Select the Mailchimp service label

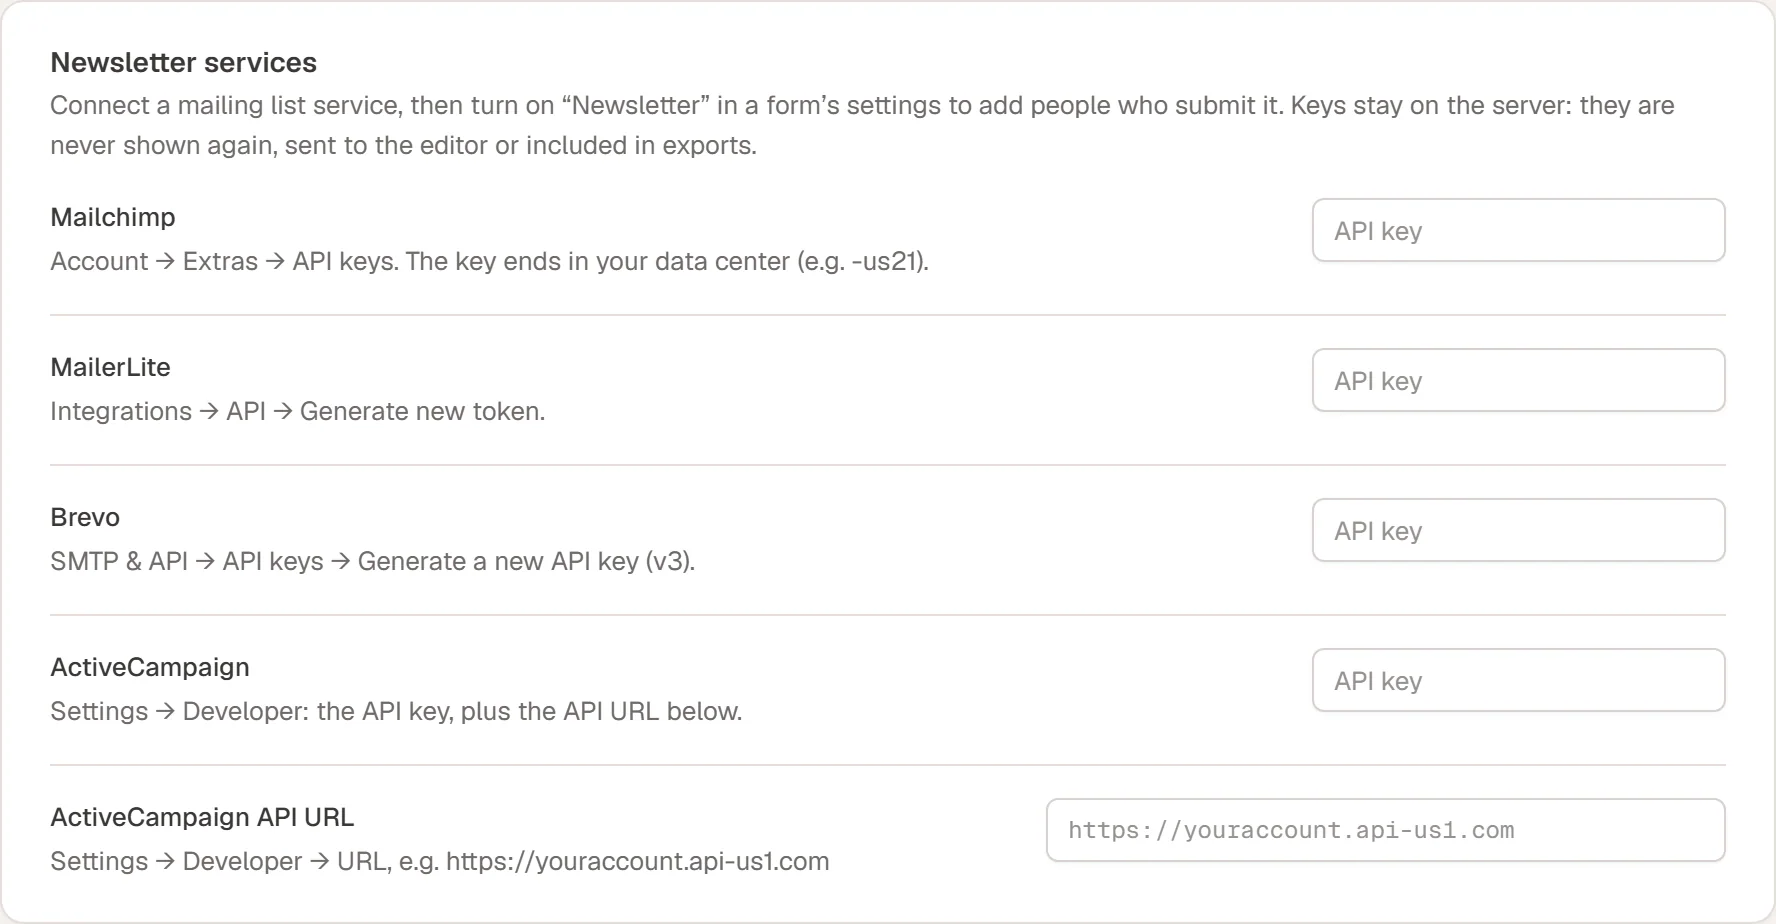point(113,217)
